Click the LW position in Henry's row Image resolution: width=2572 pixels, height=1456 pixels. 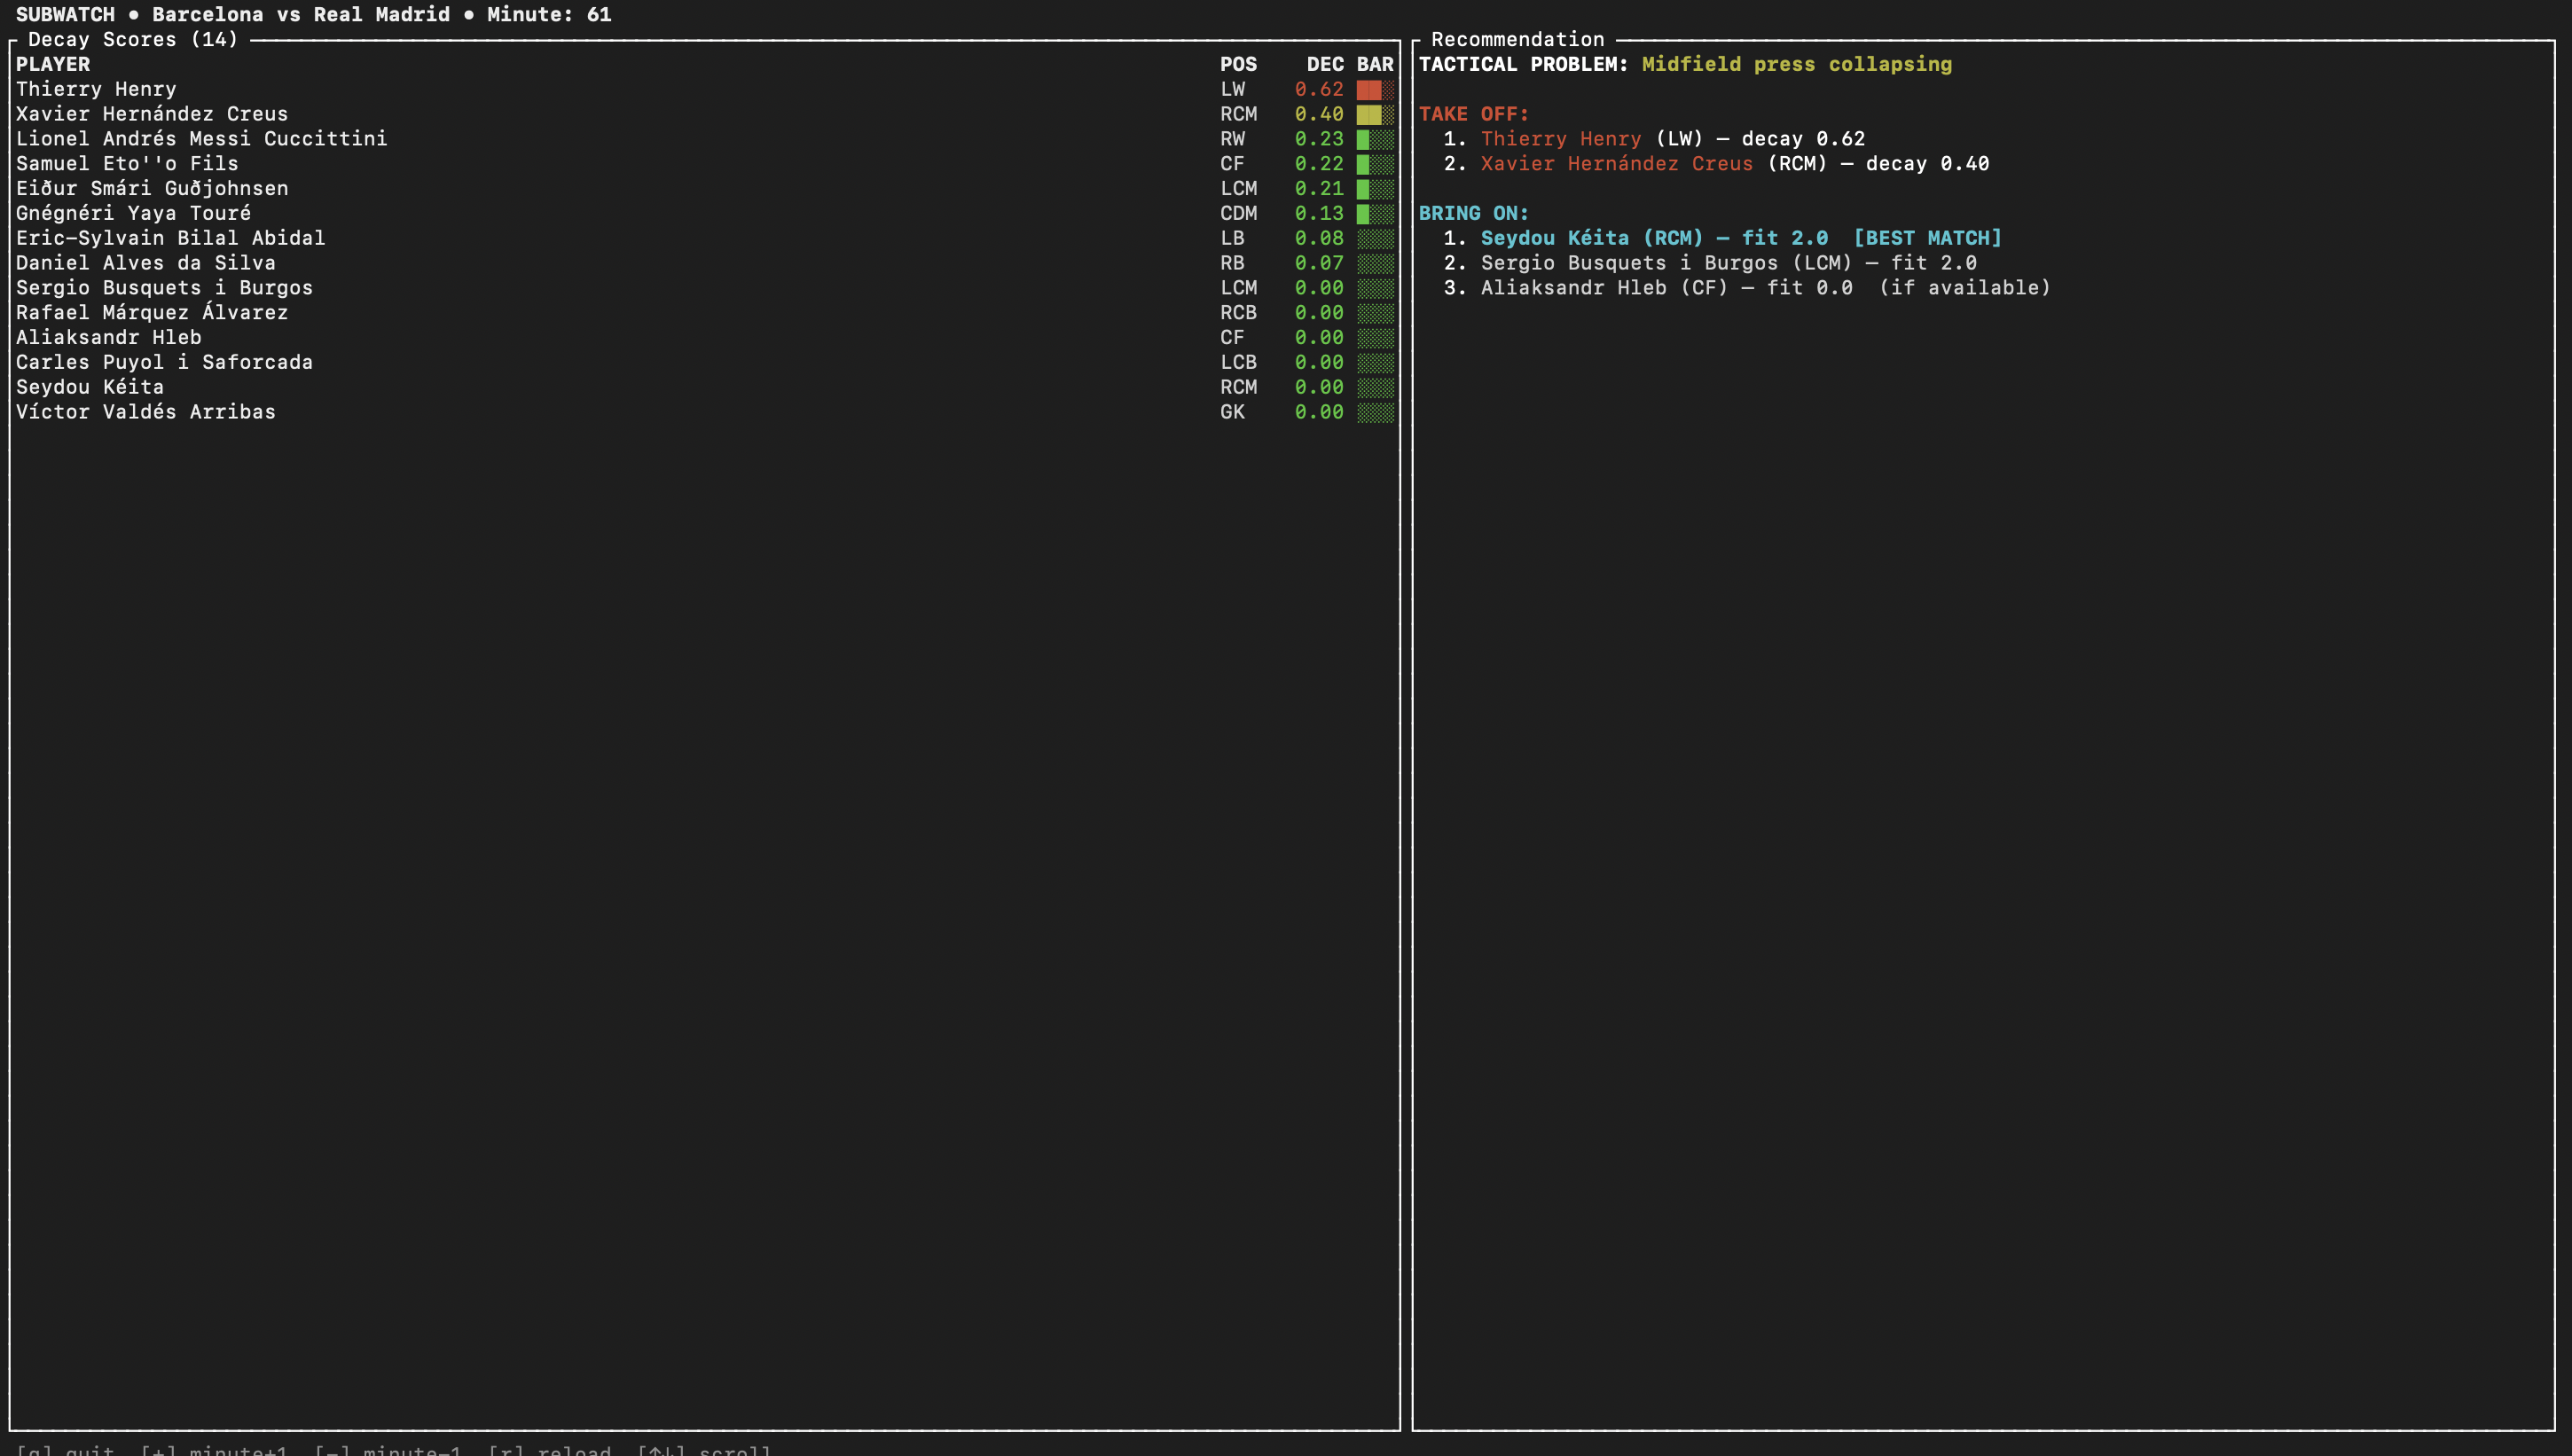pyautogui.click(x=1232, y=89)
